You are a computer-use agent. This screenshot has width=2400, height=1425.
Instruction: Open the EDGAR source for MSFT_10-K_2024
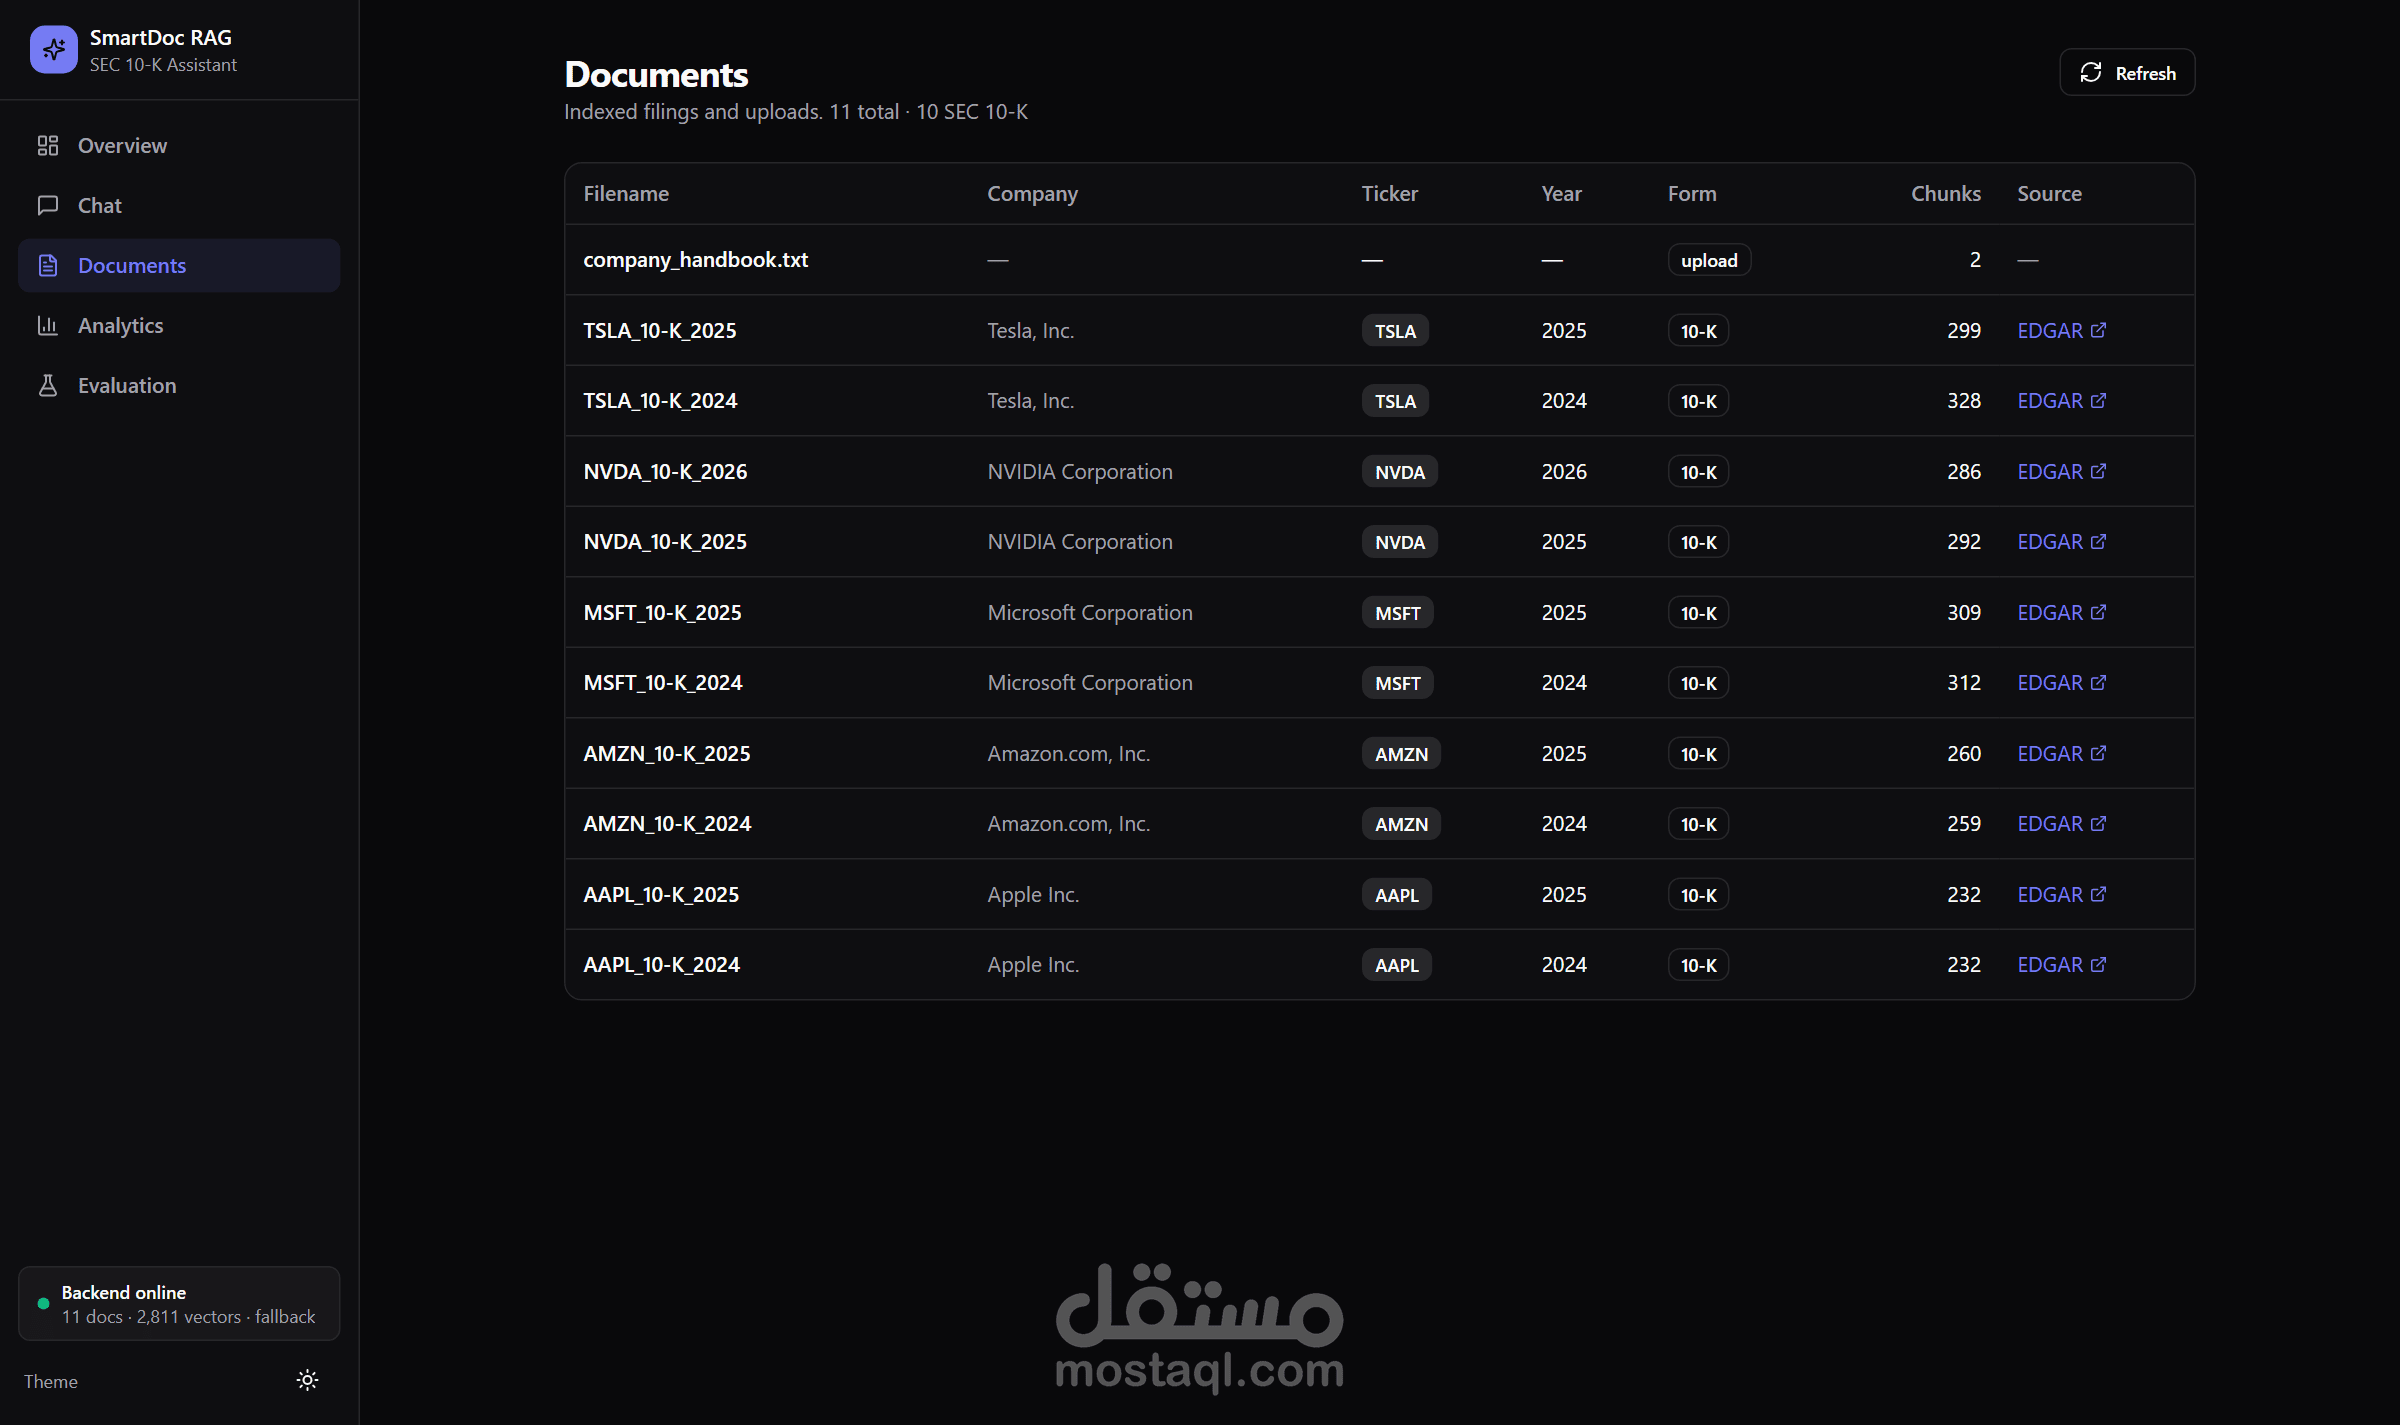tap(2061, 683)
